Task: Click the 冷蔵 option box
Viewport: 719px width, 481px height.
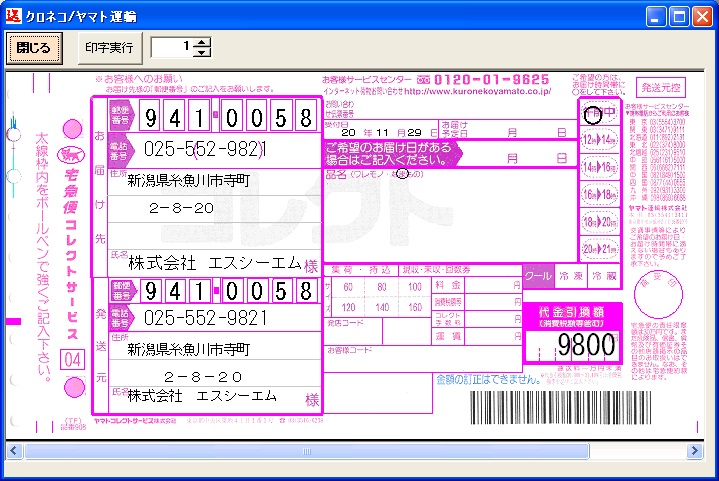Action: 604,276
